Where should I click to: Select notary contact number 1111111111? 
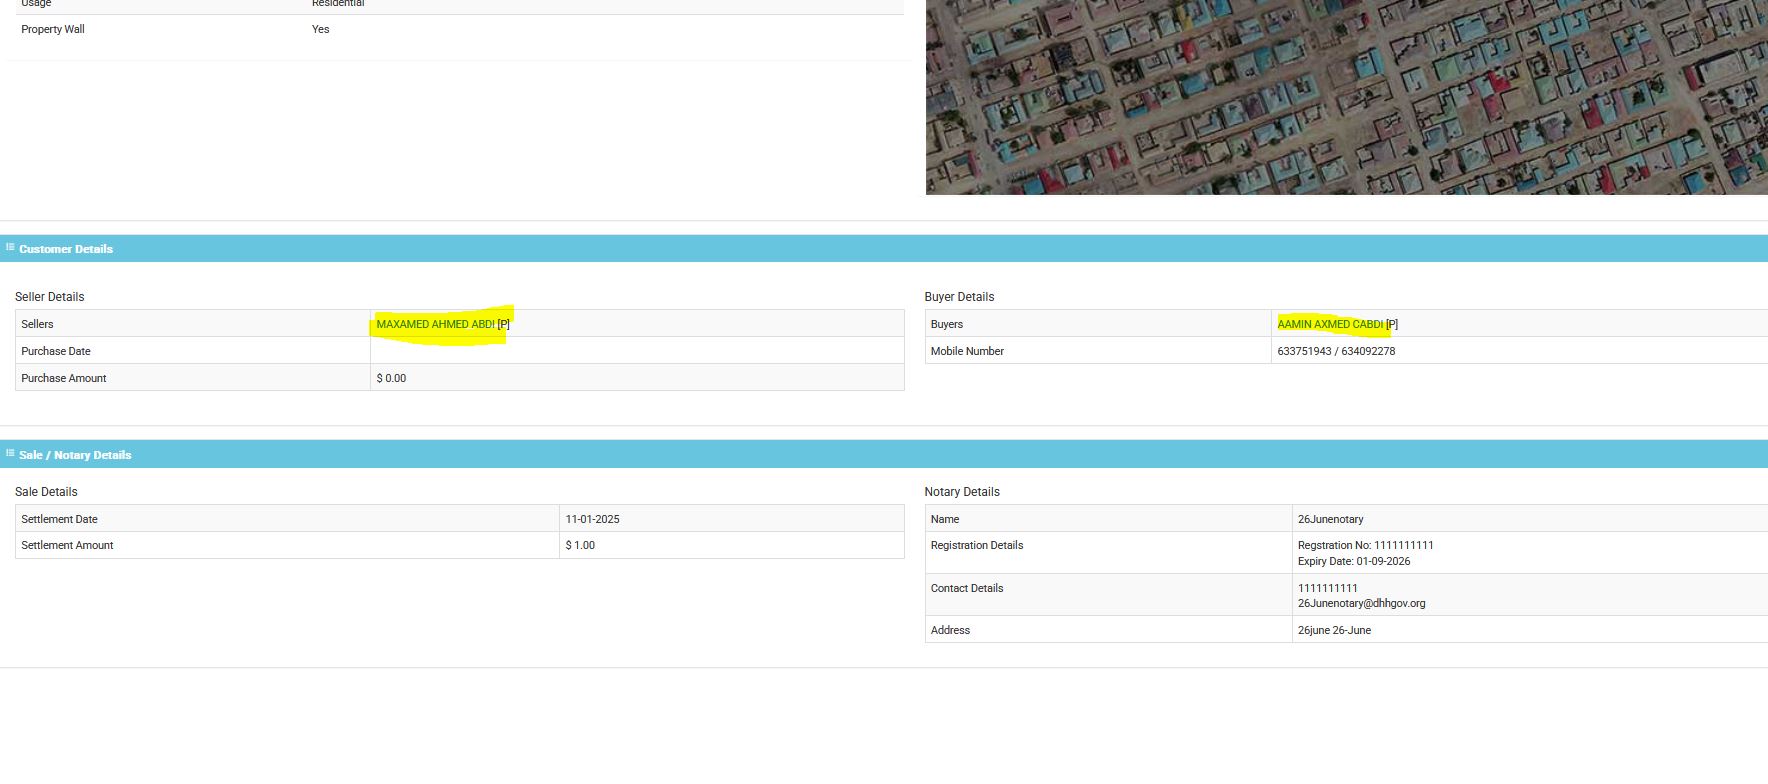[x=1328, y=588]
